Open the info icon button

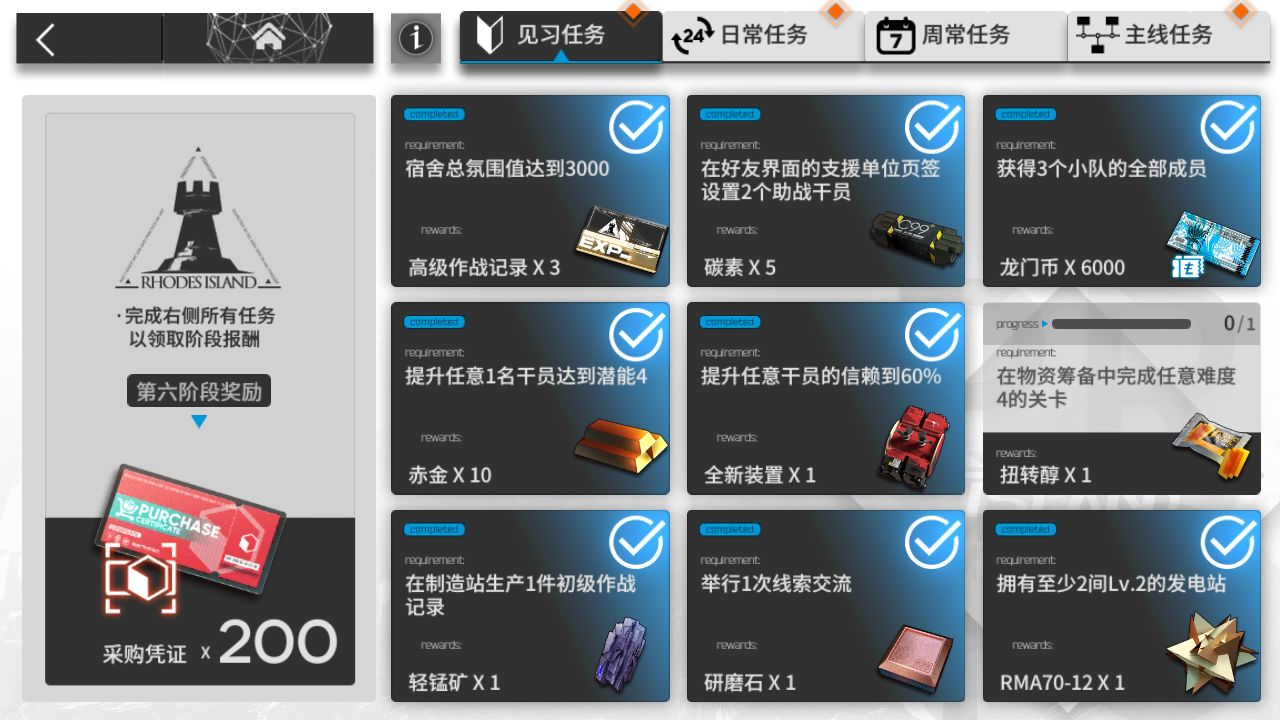click(415, 39)
